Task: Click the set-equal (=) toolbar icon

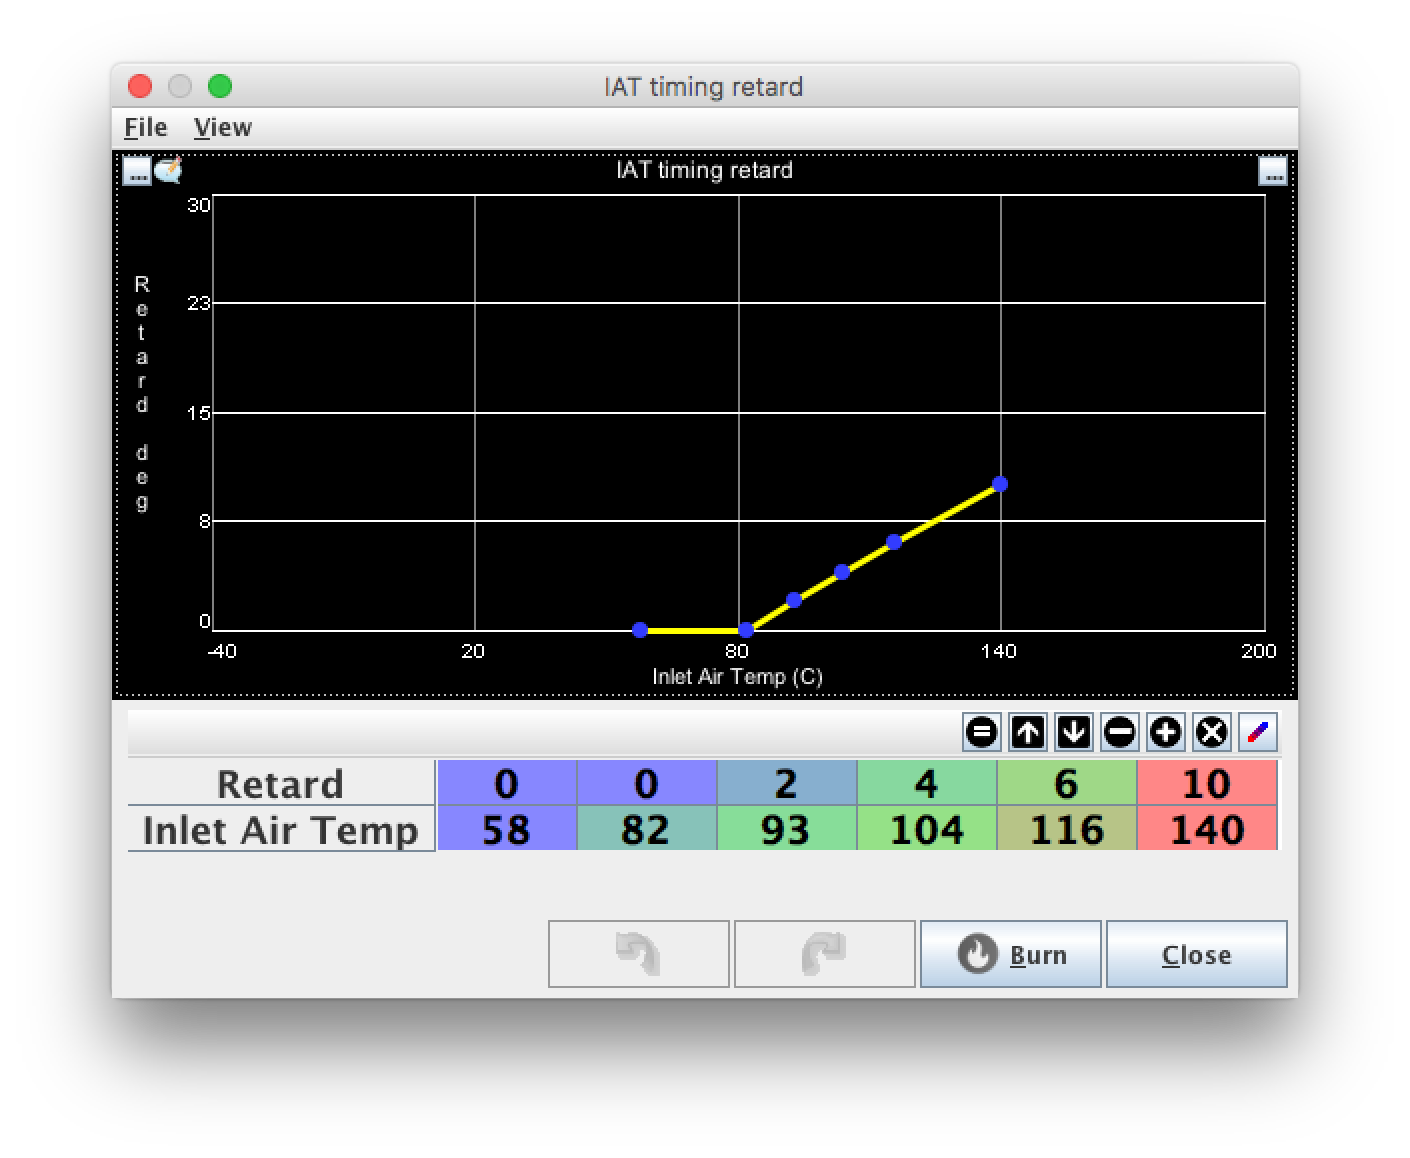Action: click(981, 733)
